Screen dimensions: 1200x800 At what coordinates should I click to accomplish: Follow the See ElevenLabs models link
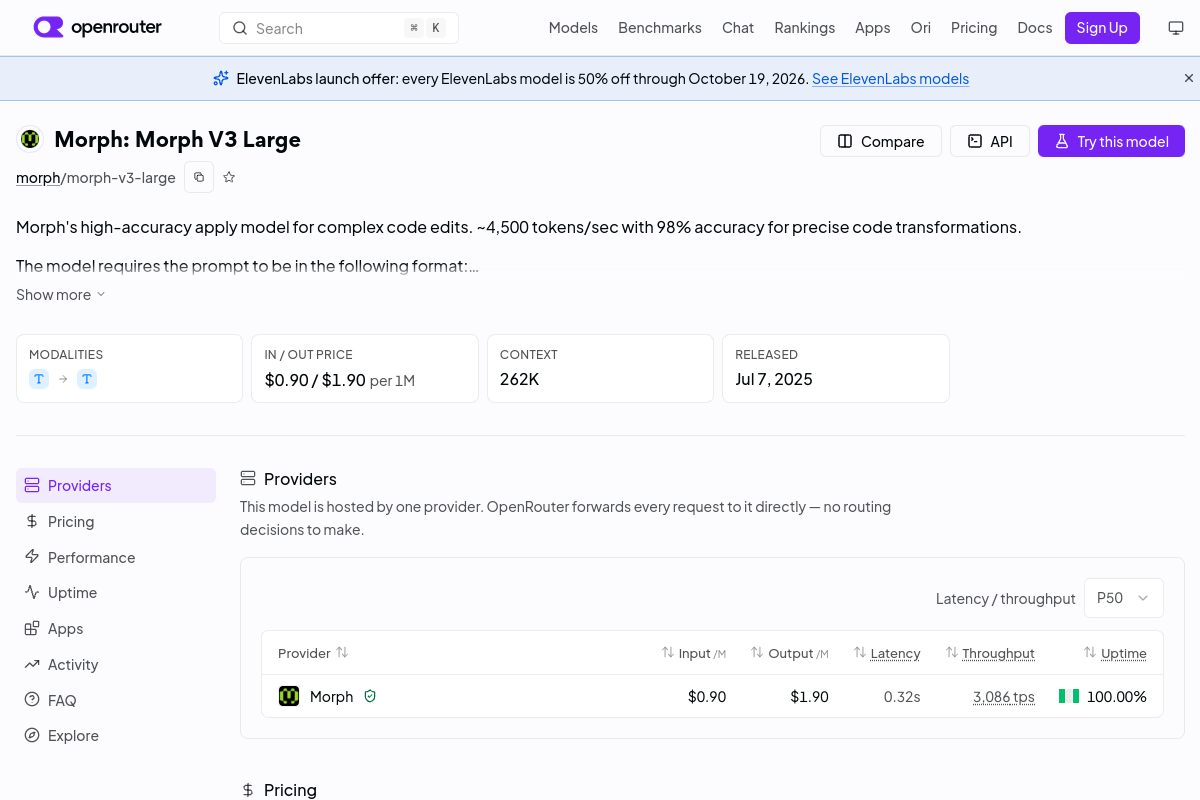890,79
